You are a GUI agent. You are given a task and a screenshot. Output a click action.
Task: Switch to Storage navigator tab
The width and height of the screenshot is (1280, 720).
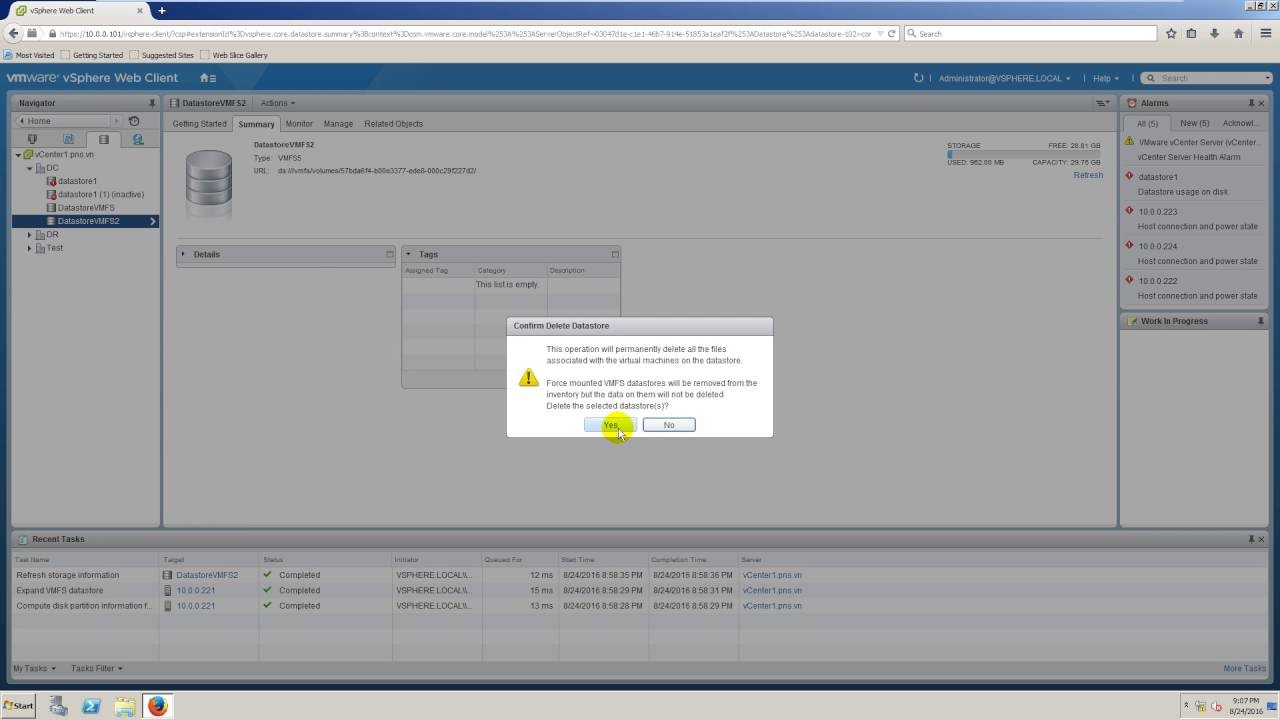103,140
